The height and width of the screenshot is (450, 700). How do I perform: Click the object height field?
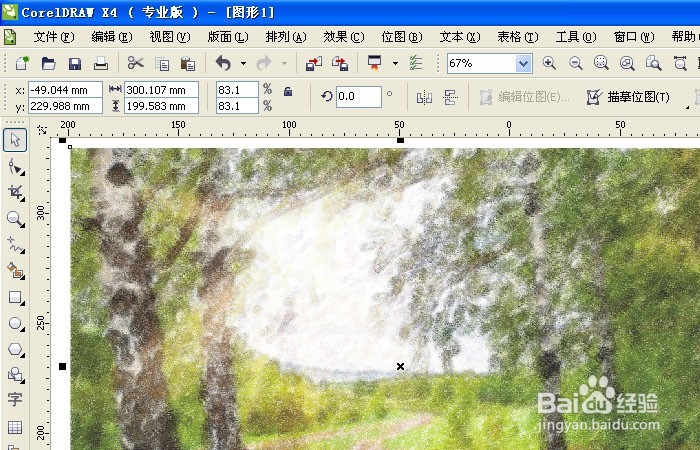click(x=161, y=106)
